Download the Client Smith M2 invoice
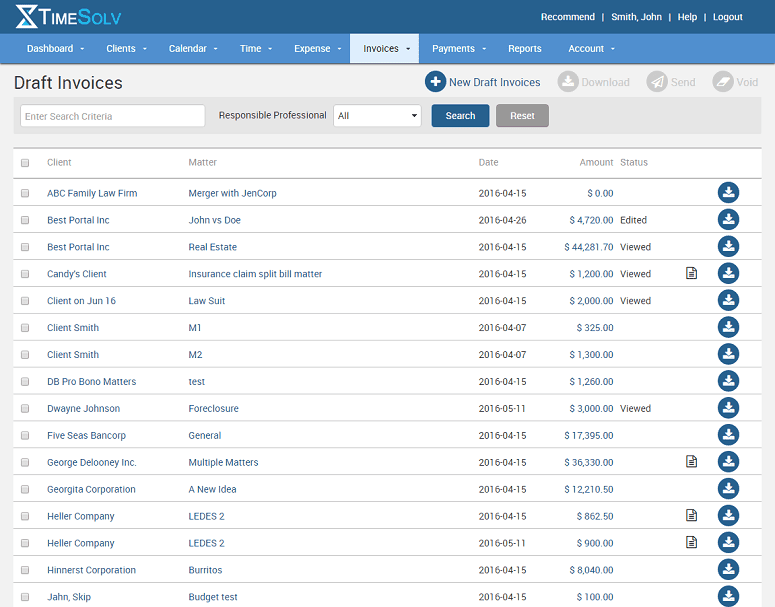Viewport: 775px width, 607px height. point(728,354)
